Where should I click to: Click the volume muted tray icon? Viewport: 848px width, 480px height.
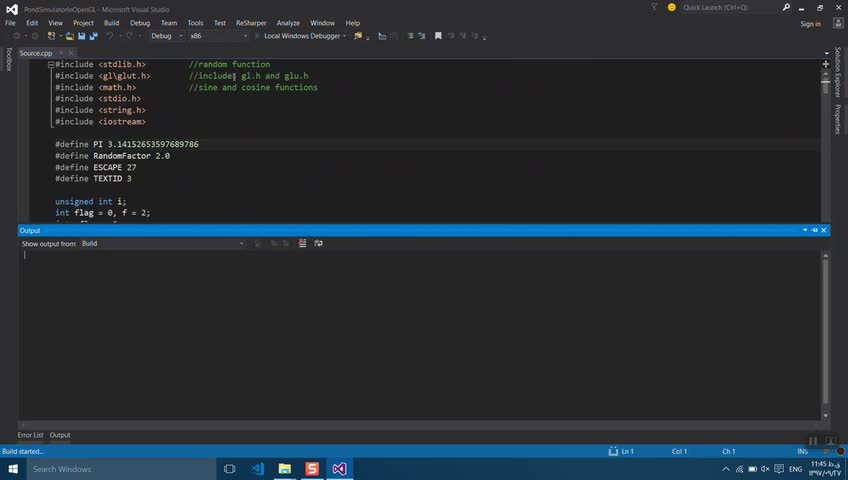coord(765,469)
